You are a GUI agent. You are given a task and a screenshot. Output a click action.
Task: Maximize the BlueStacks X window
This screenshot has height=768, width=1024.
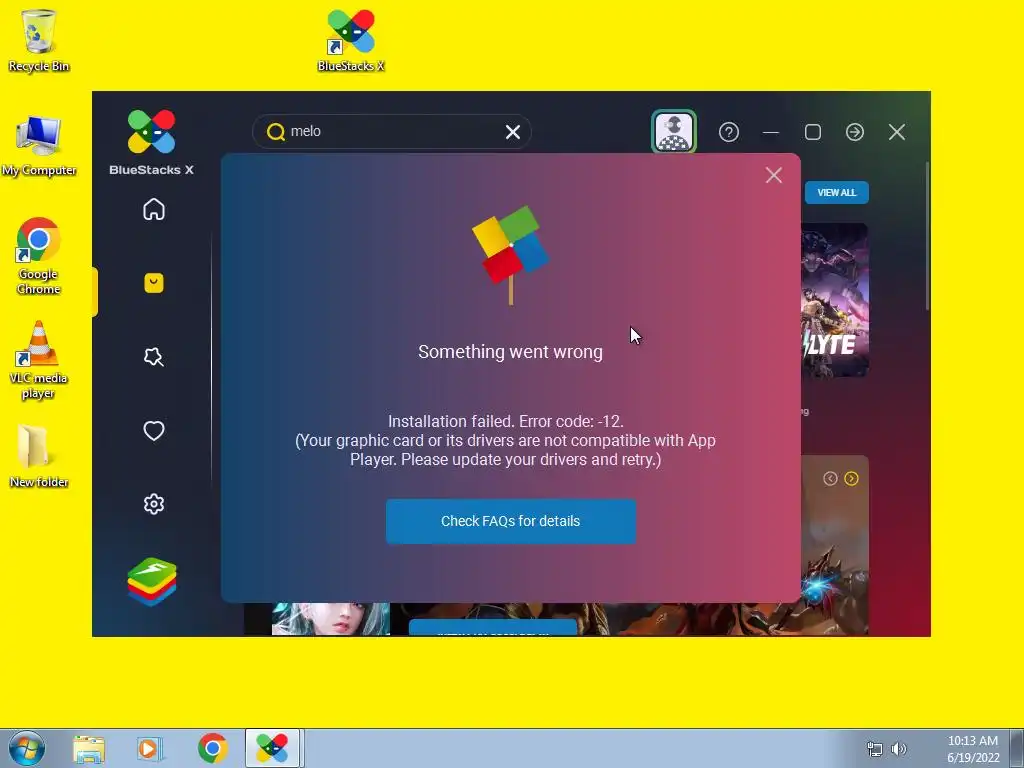coord(813,132)
